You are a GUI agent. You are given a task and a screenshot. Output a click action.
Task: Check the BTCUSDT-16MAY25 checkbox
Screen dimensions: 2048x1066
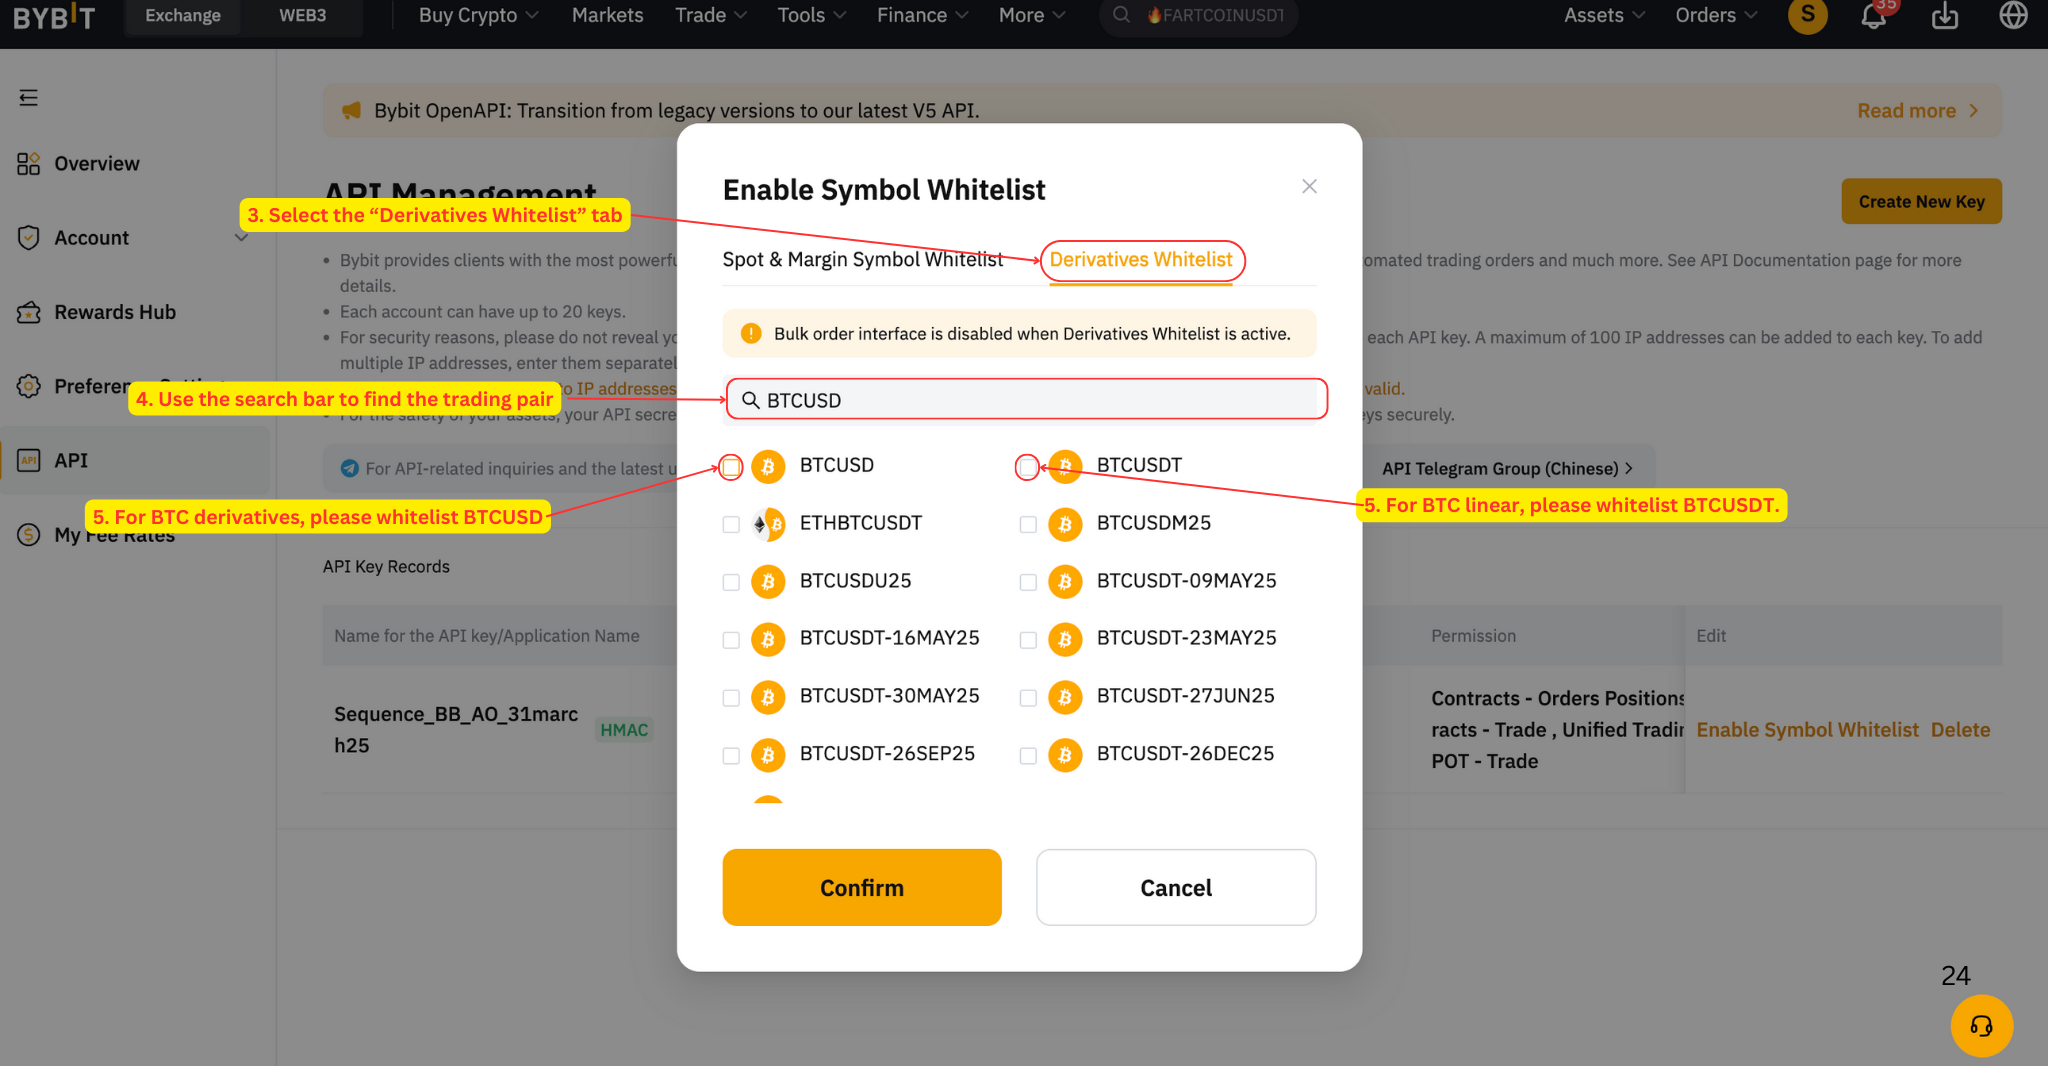click(731, 640)
